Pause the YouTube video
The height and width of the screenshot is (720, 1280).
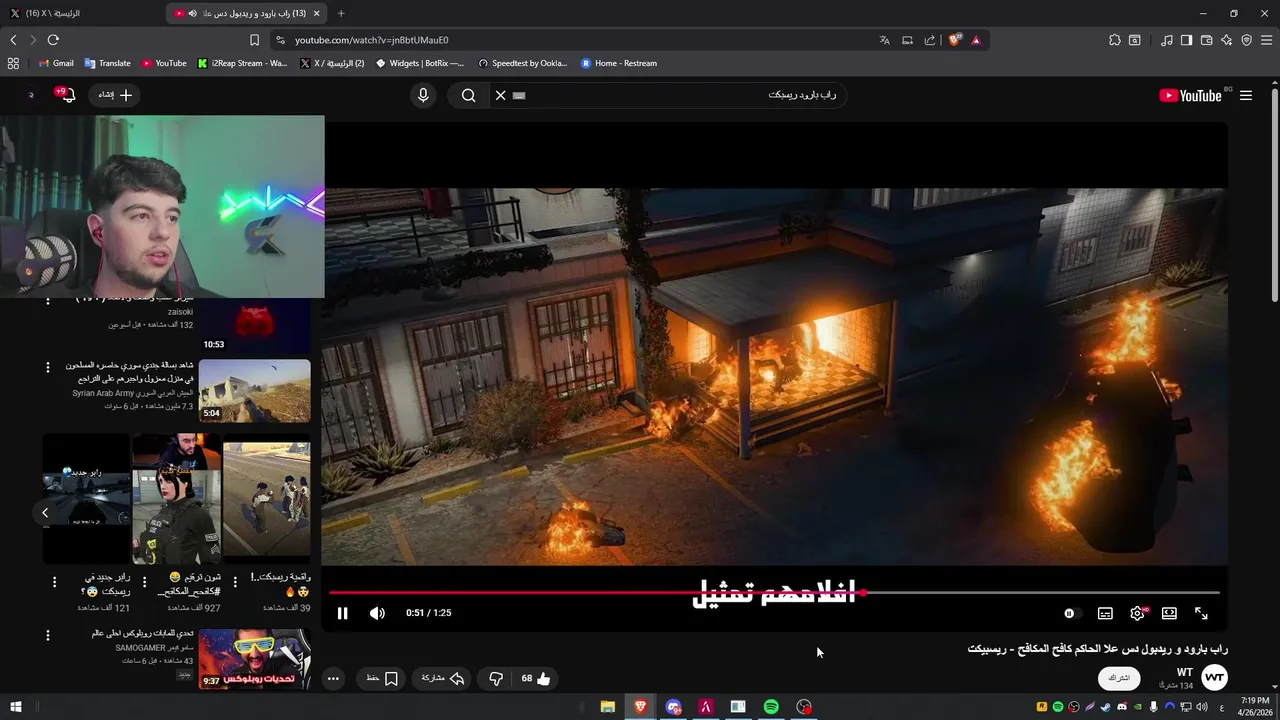click(342, 613)
